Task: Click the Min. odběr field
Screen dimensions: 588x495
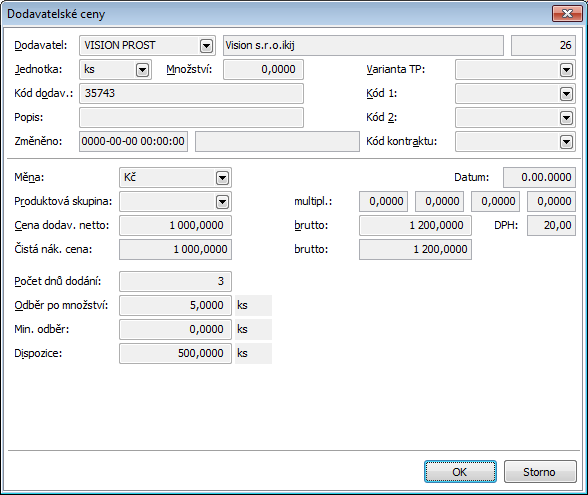Action: click(x=176, y=329)
